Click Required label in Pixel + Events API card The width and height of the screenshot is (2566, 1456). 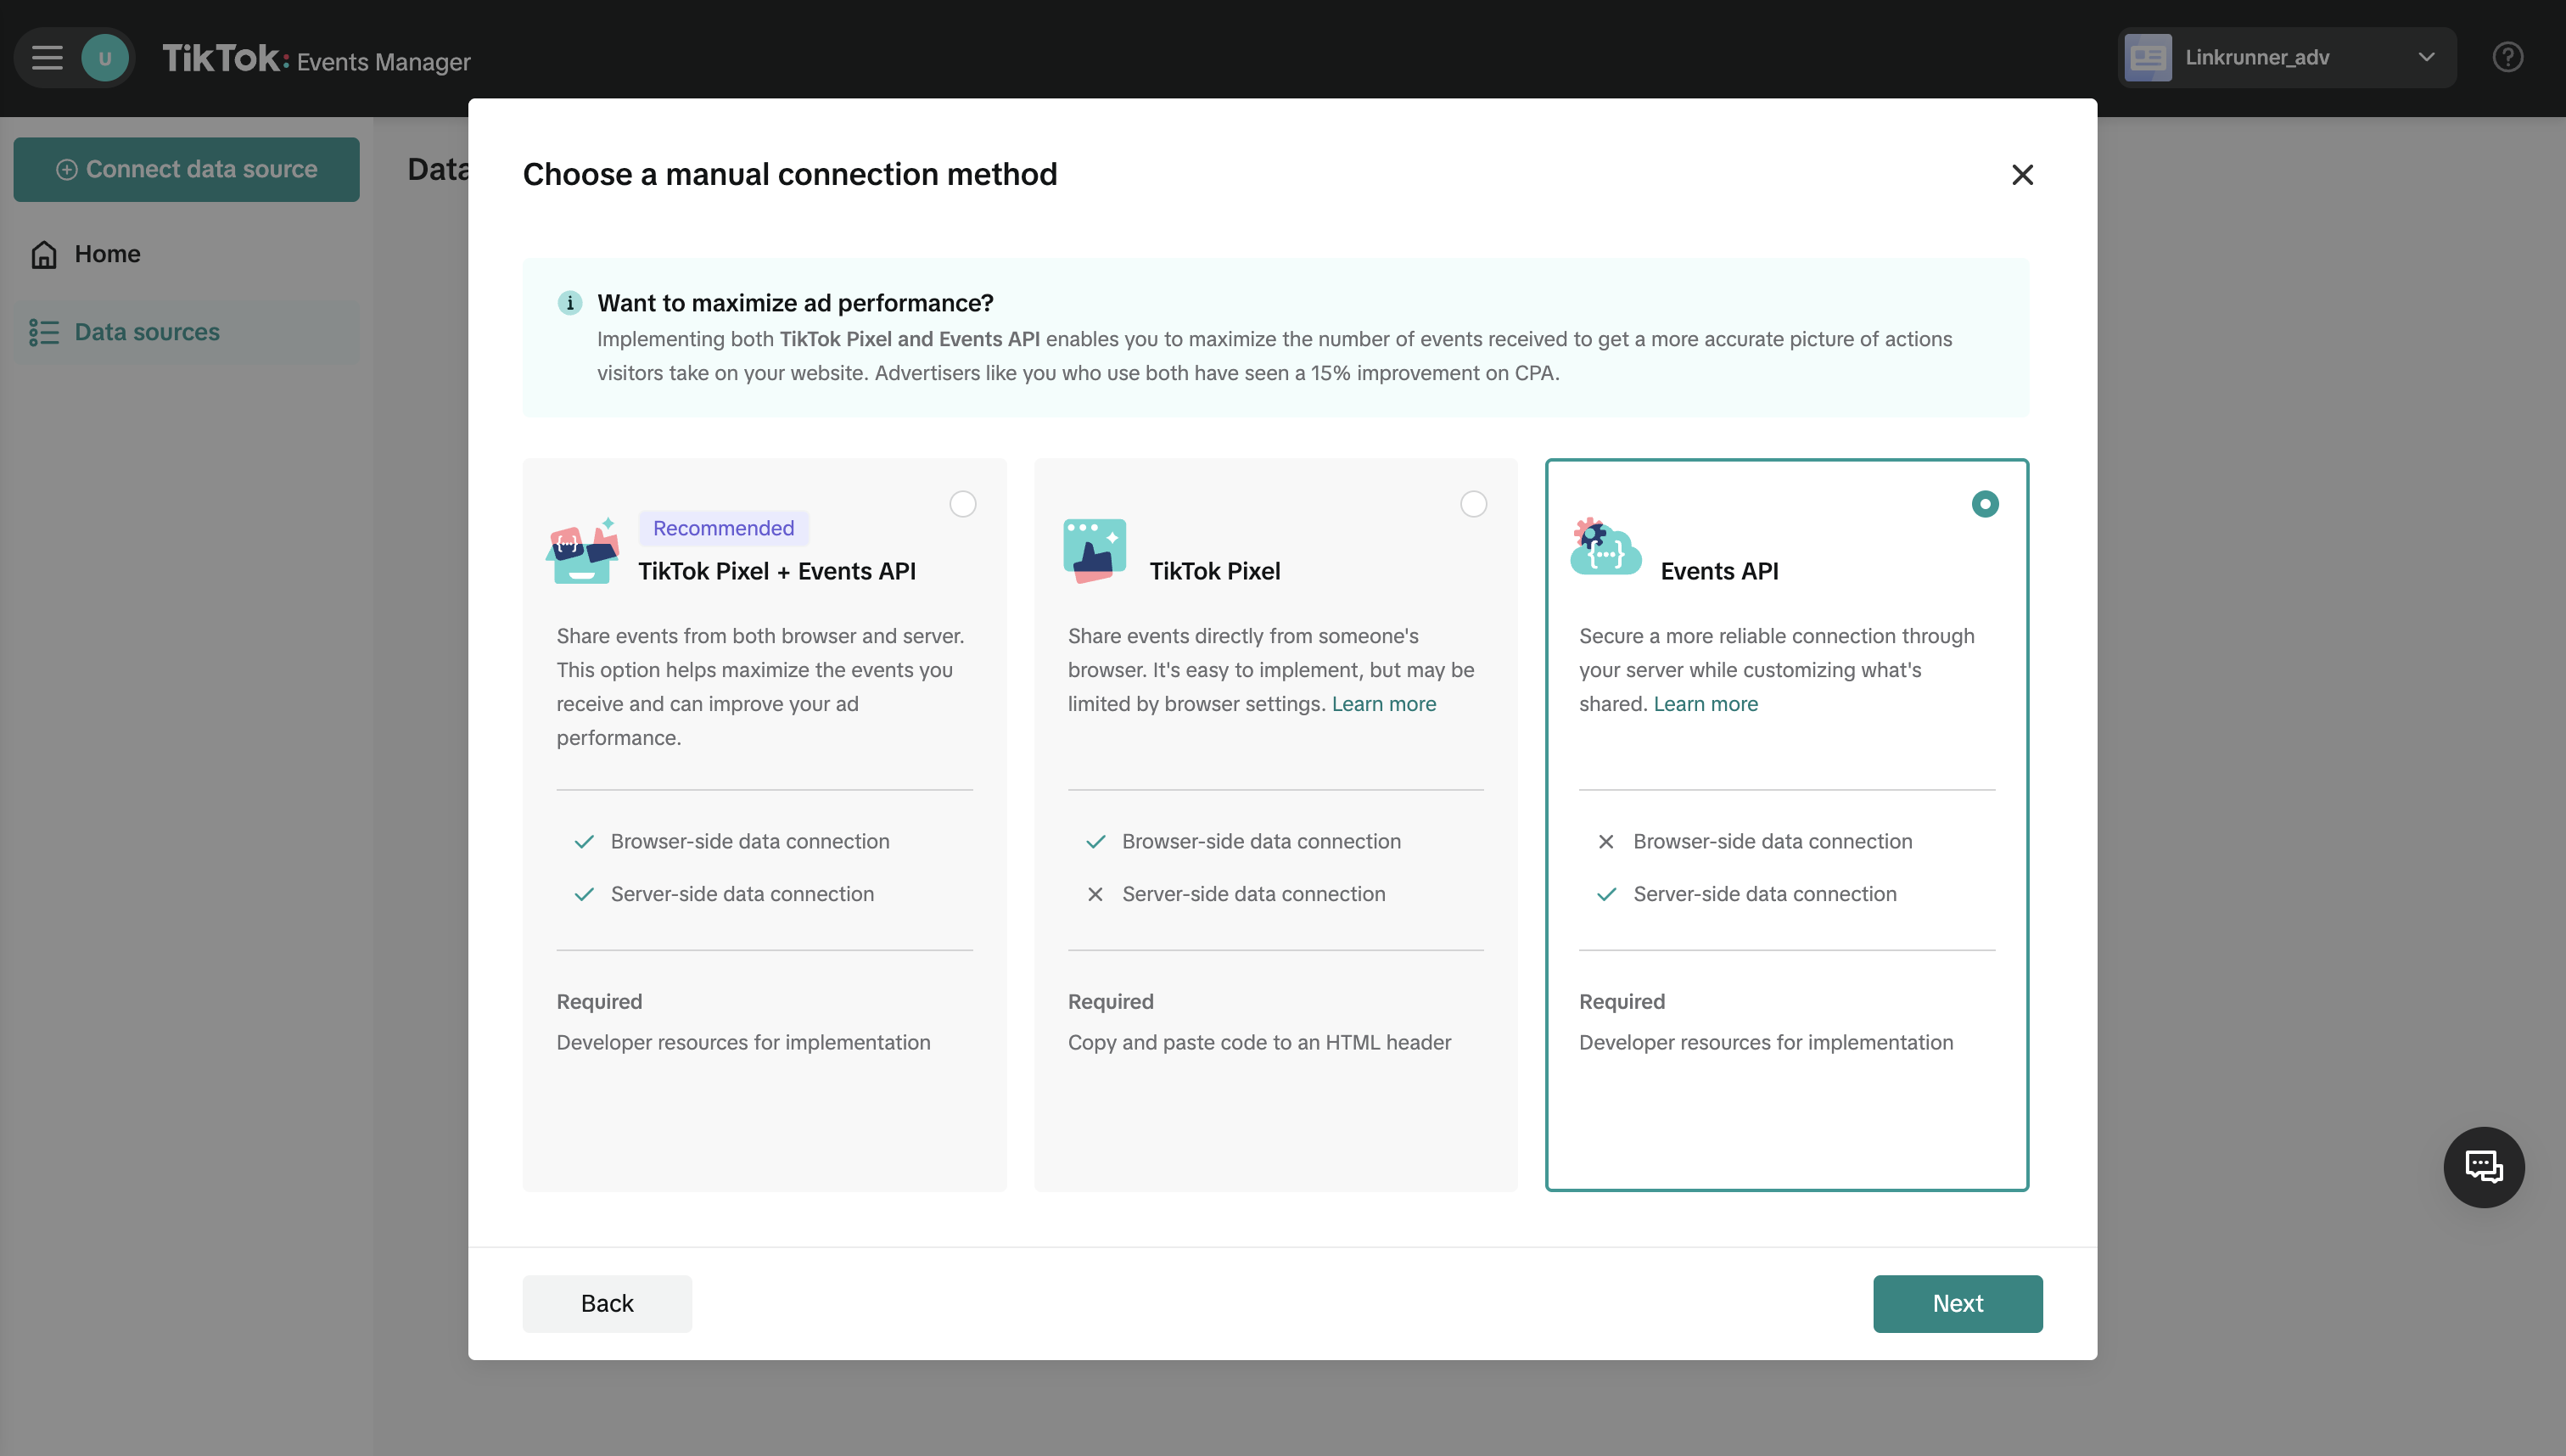pos(599,1001)
